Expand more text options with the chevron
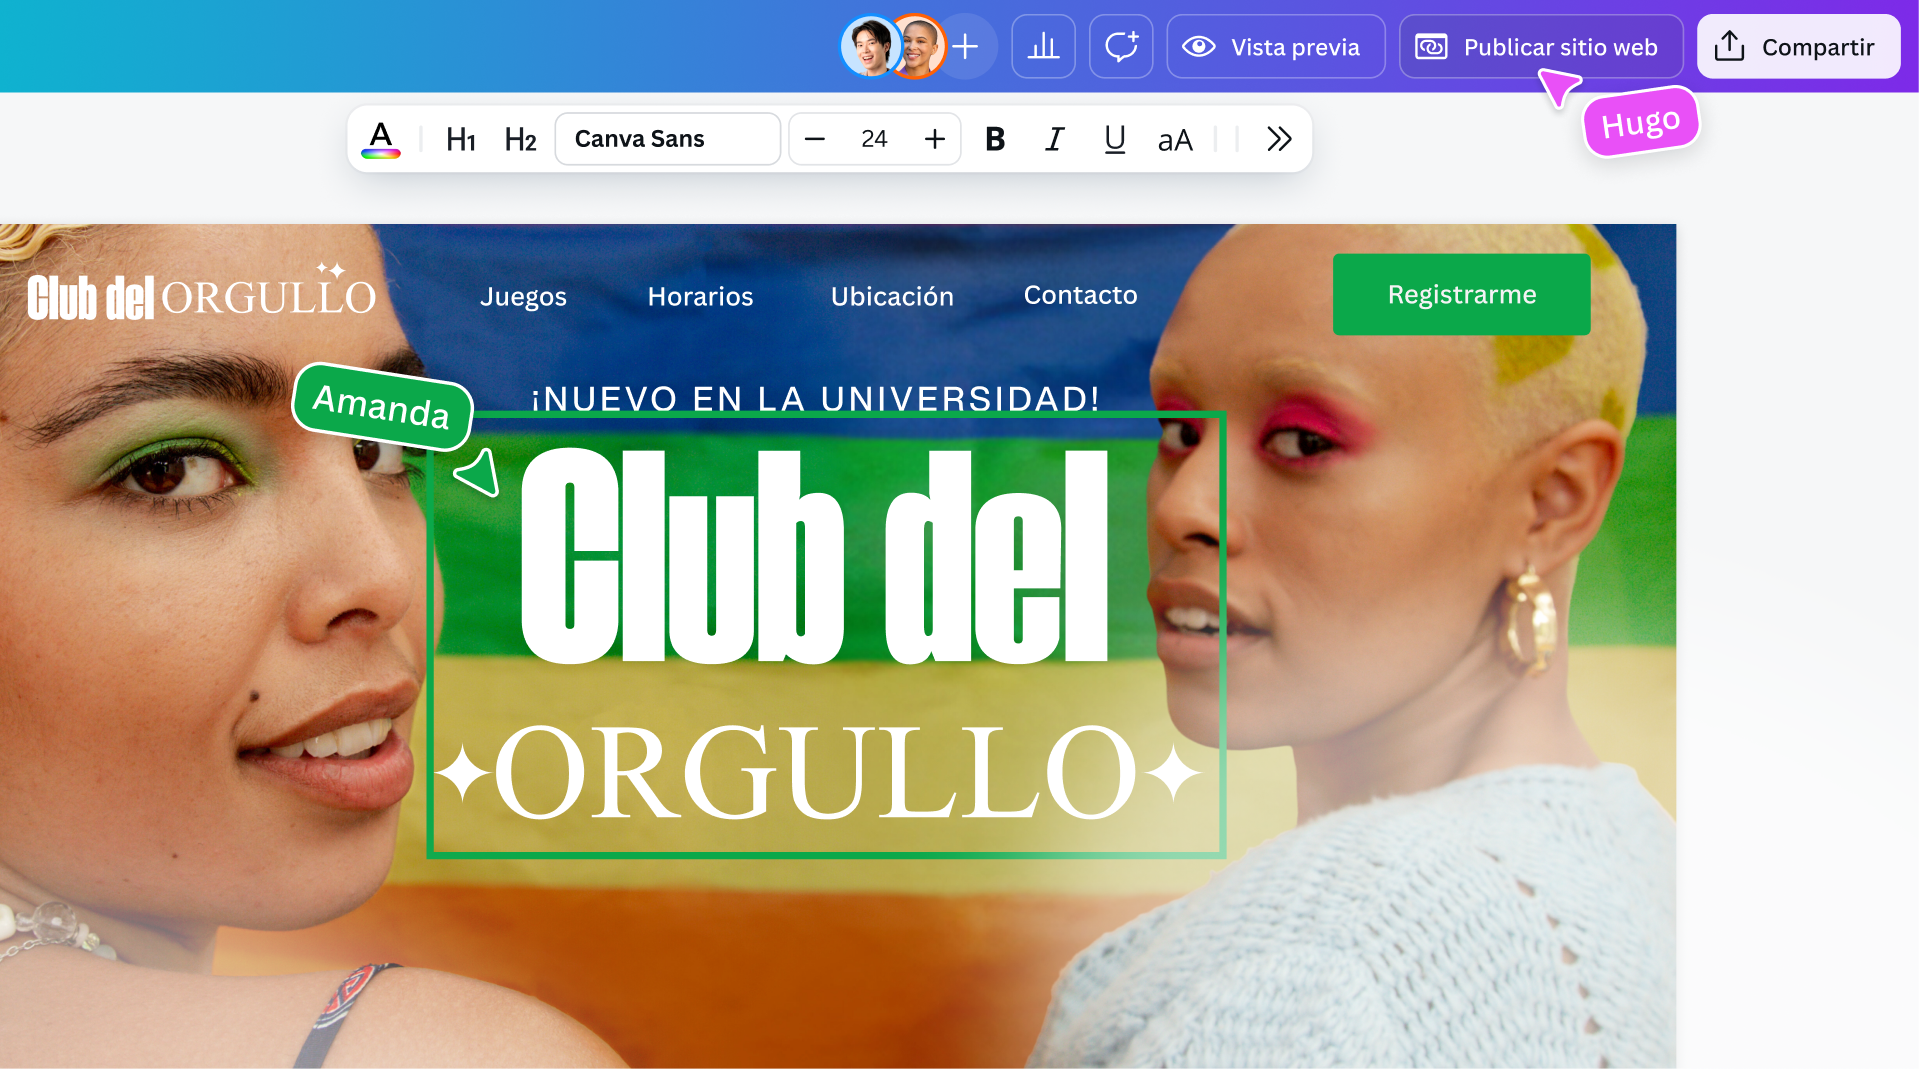 pyautogui.click(x=1278, y=139)
